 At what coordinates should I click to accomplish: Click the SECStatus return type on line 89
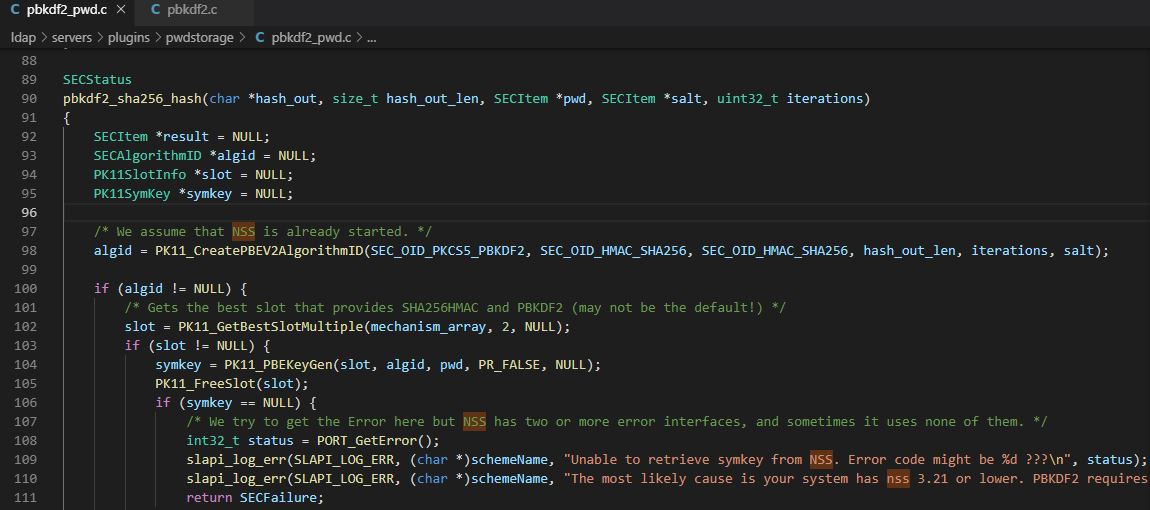click(x=98, y=80)
